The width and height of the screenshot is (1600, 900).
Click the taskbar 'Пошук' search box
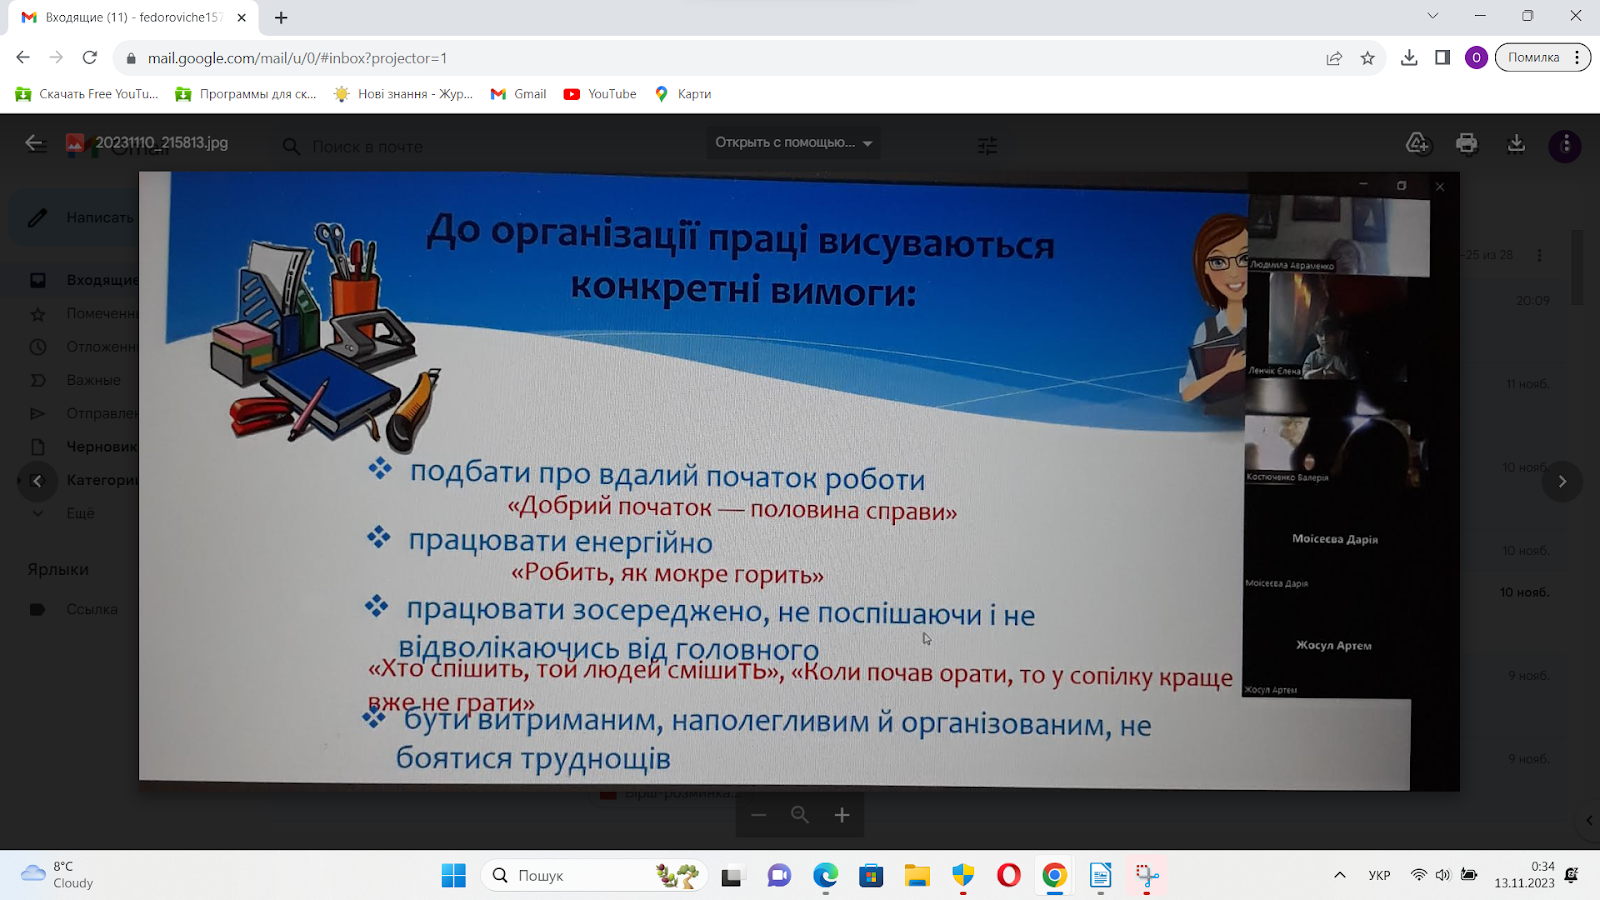[x=594, y=876]
